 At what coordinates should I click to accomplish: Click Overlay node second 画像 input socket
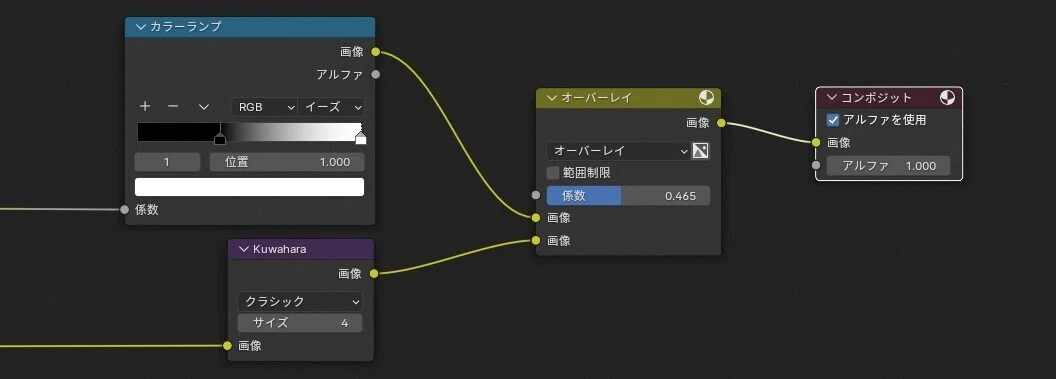(536, 240)
